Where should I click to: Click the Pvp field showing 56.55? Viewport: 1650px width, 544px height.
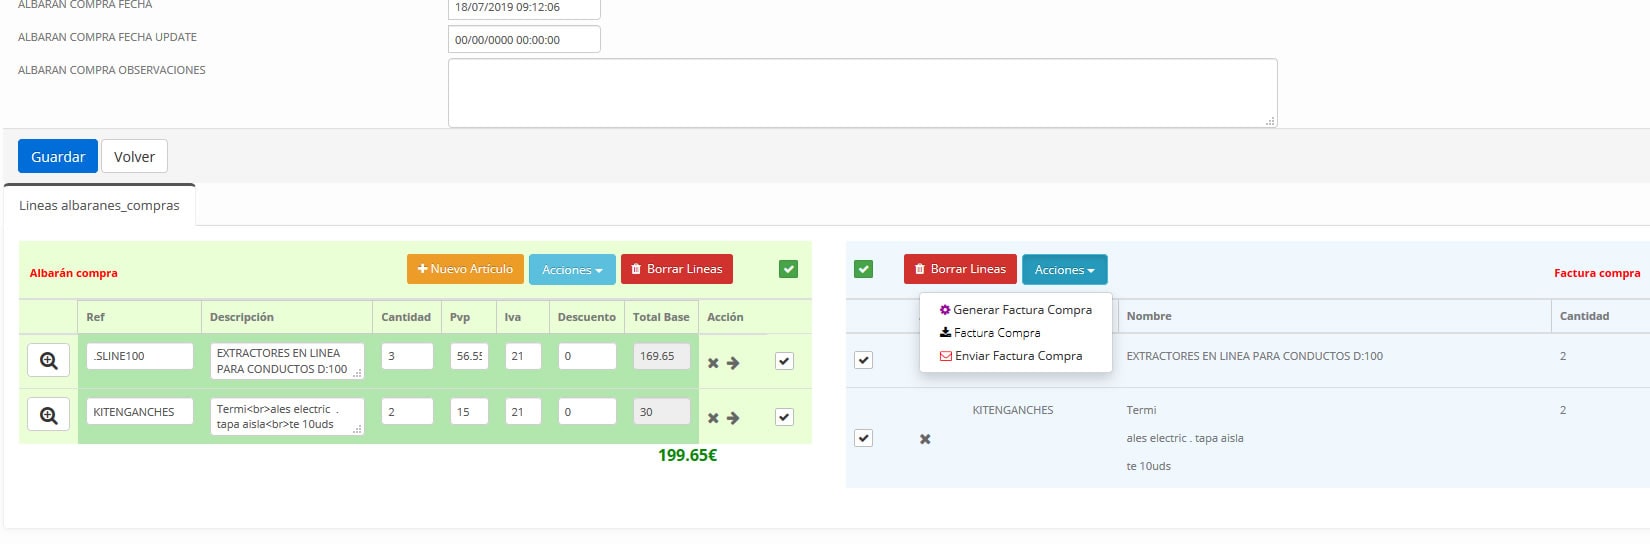coord(469,356)
